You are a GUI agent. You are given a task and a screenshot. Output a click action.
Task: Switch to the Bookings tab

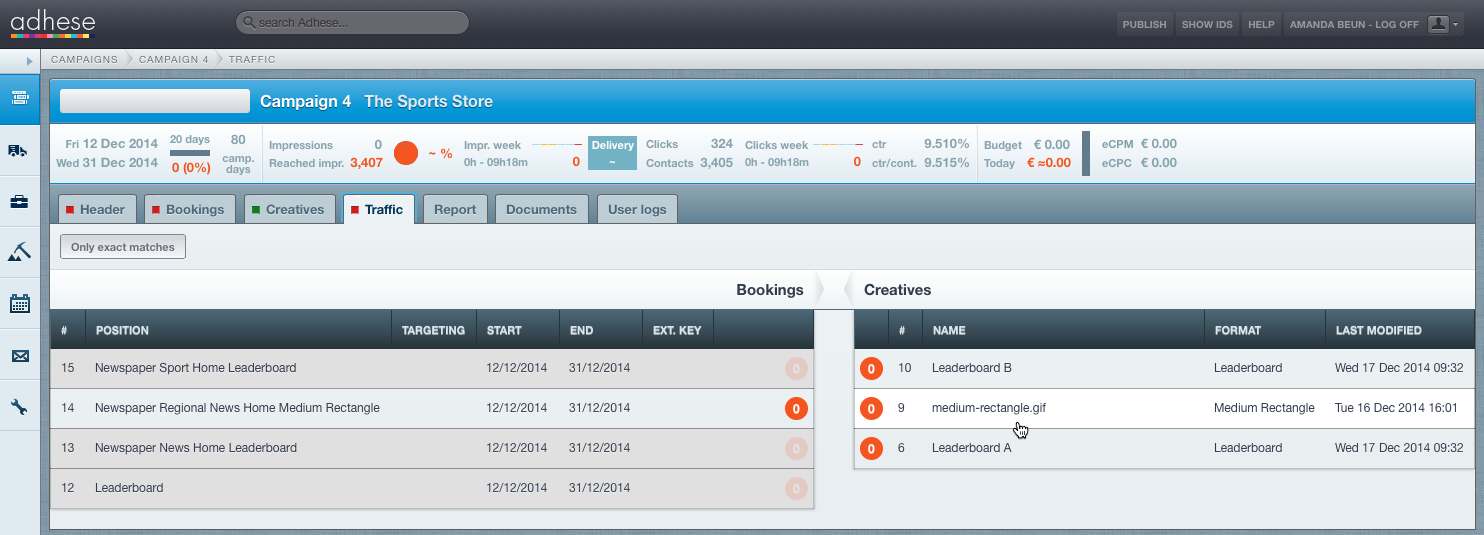click(190, 209)
